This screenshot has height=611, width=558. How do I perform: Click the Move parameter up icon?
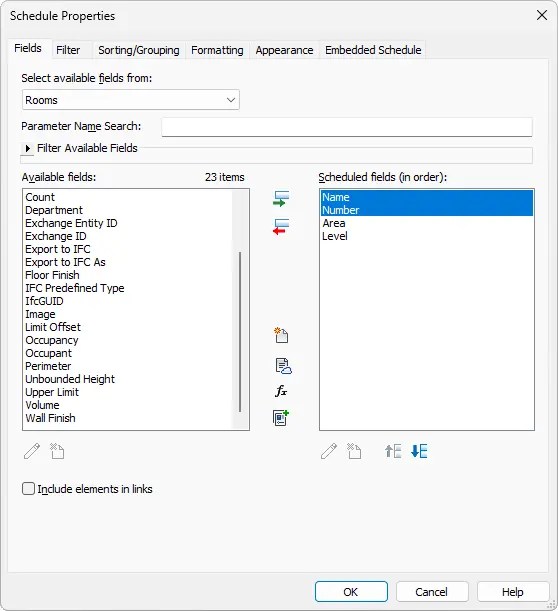point(393,451)
